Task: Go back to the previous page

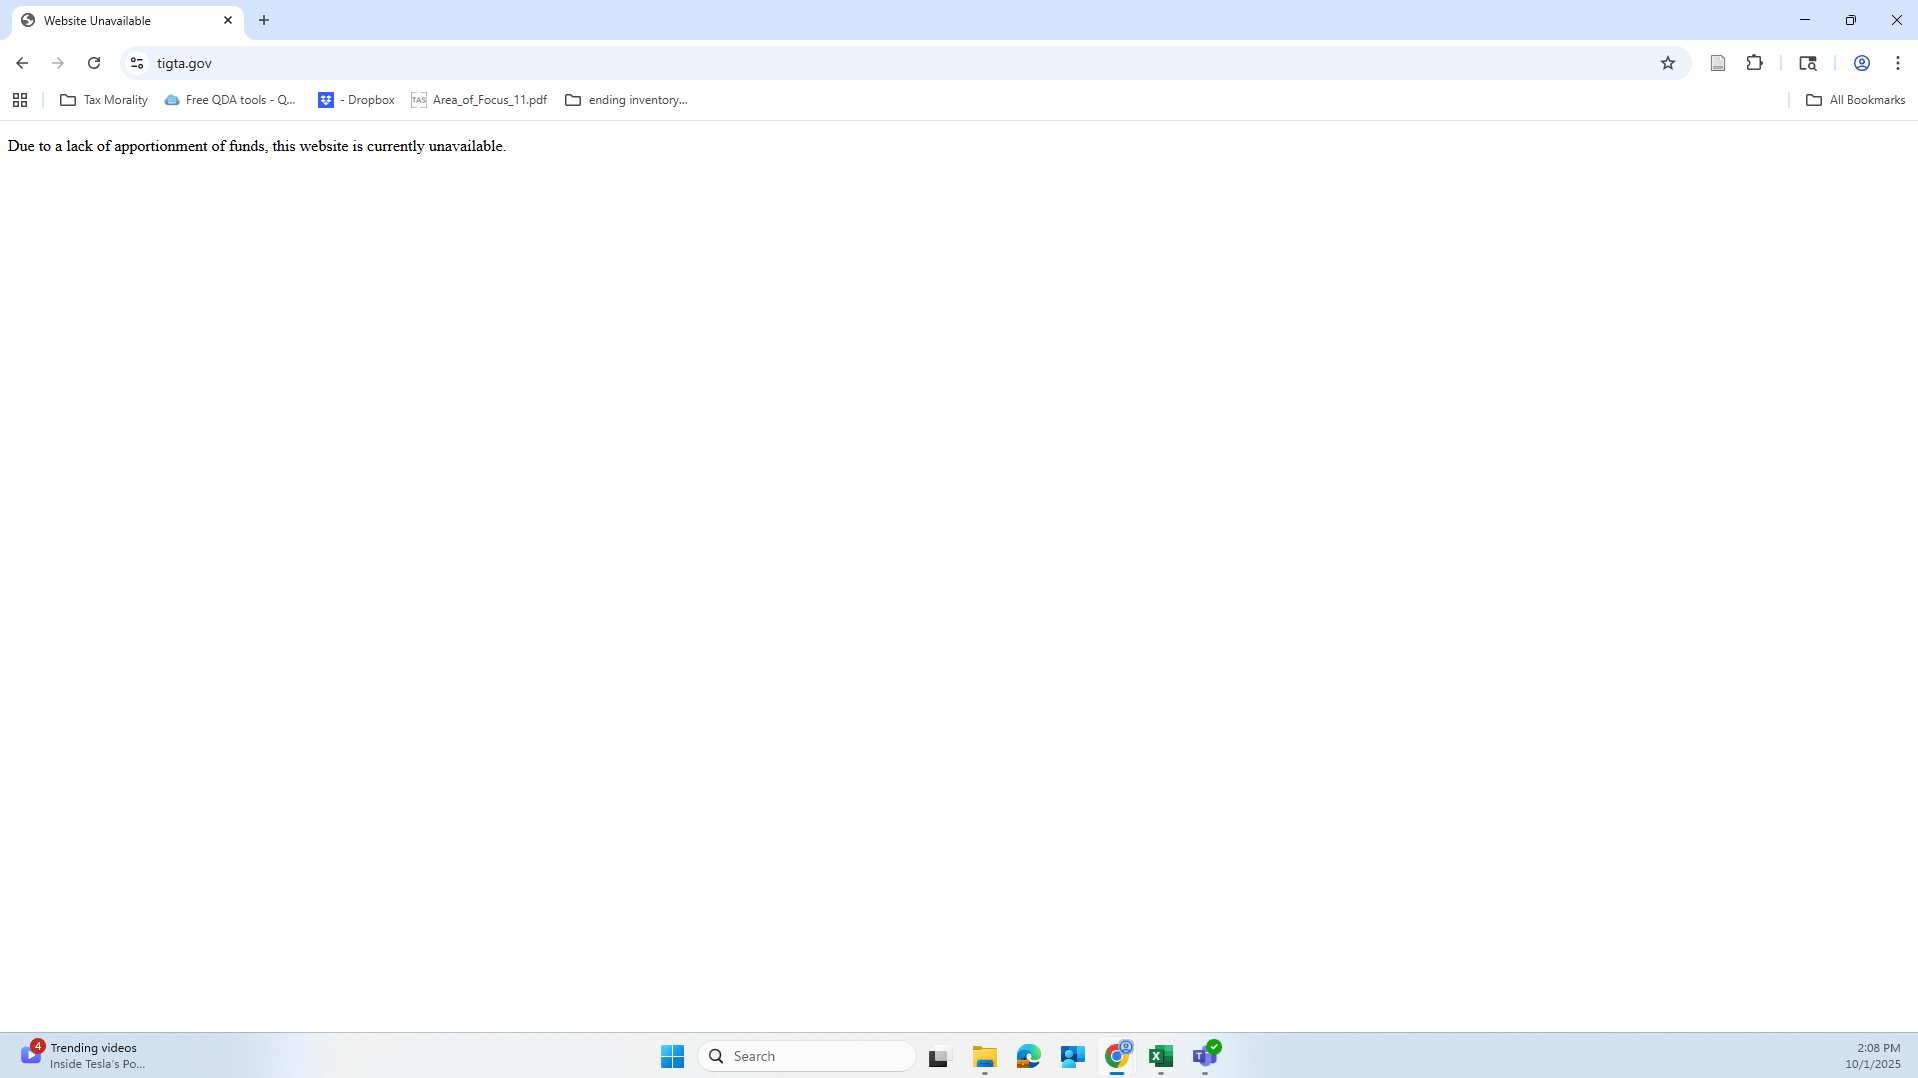Action: [22, 63]
